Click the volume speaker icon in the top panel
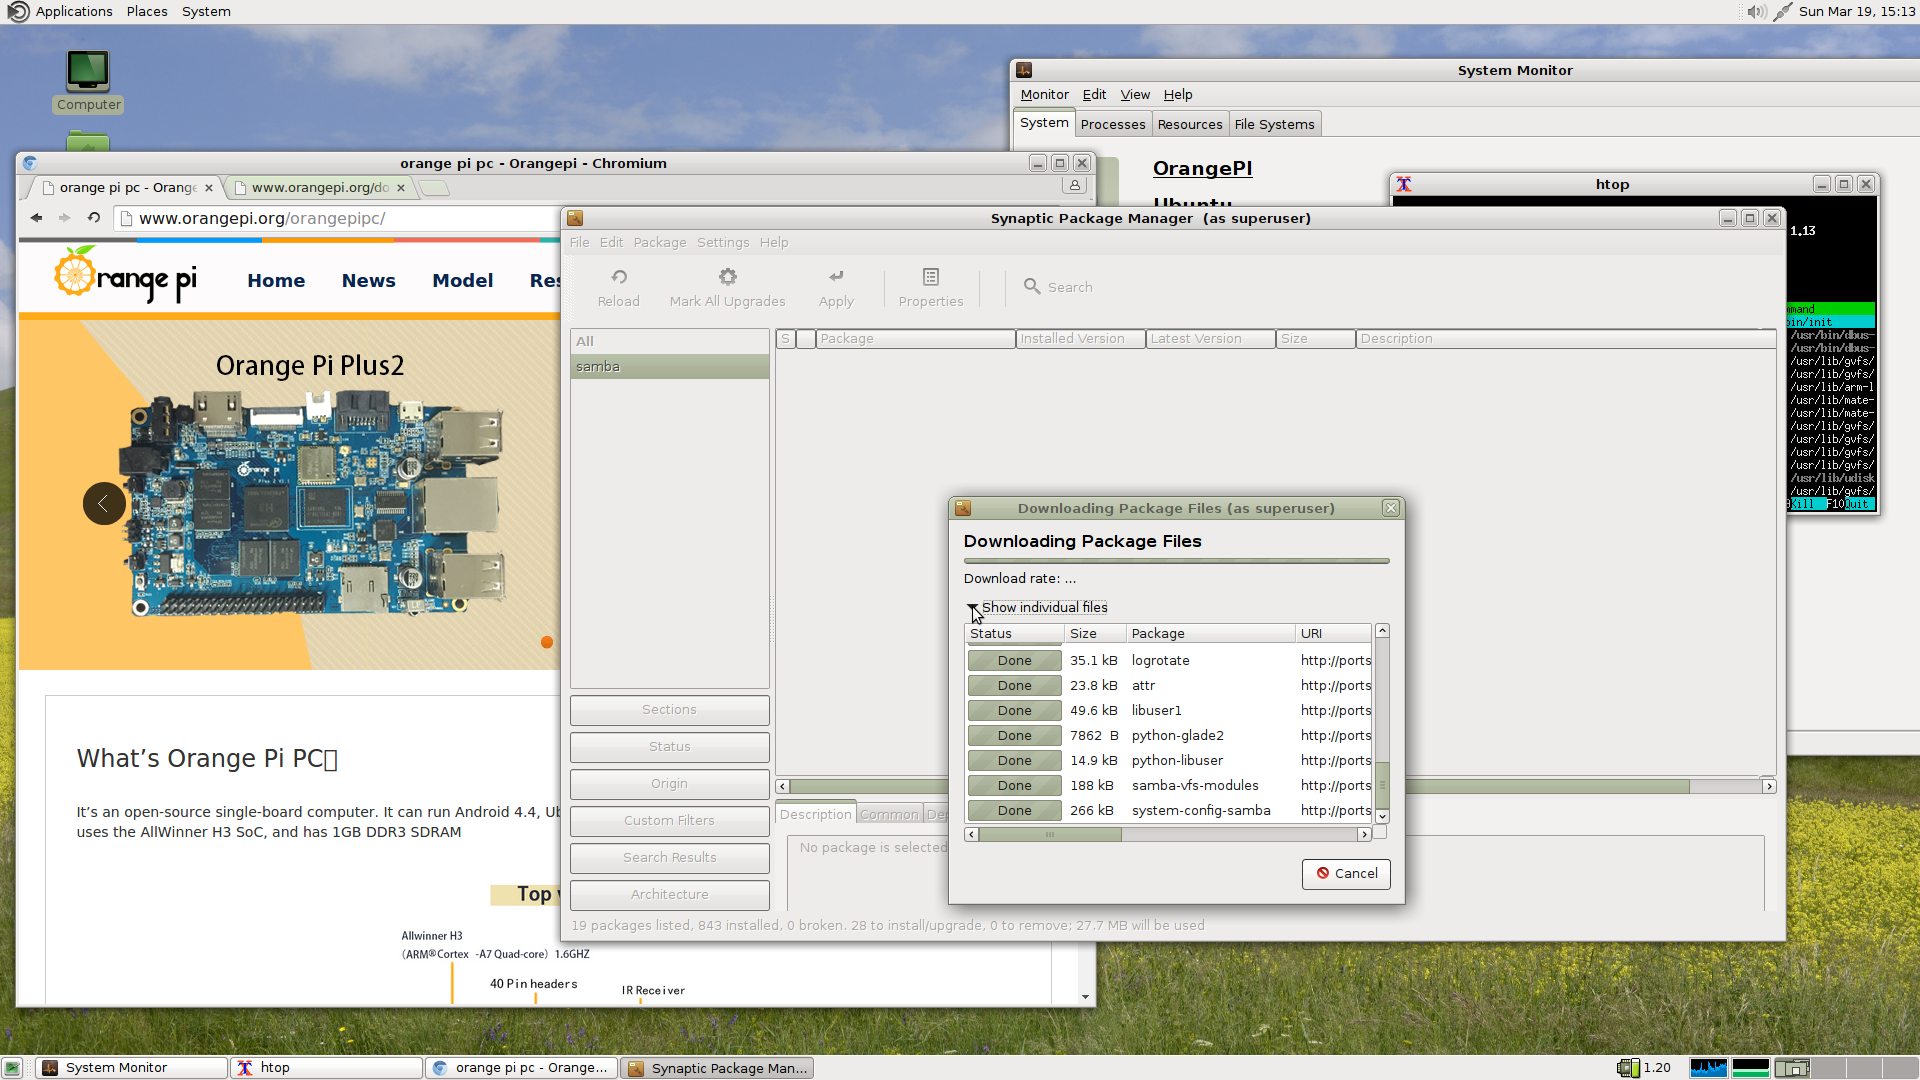The width and height of the screenshot is (1920, 1080). 1756,11
